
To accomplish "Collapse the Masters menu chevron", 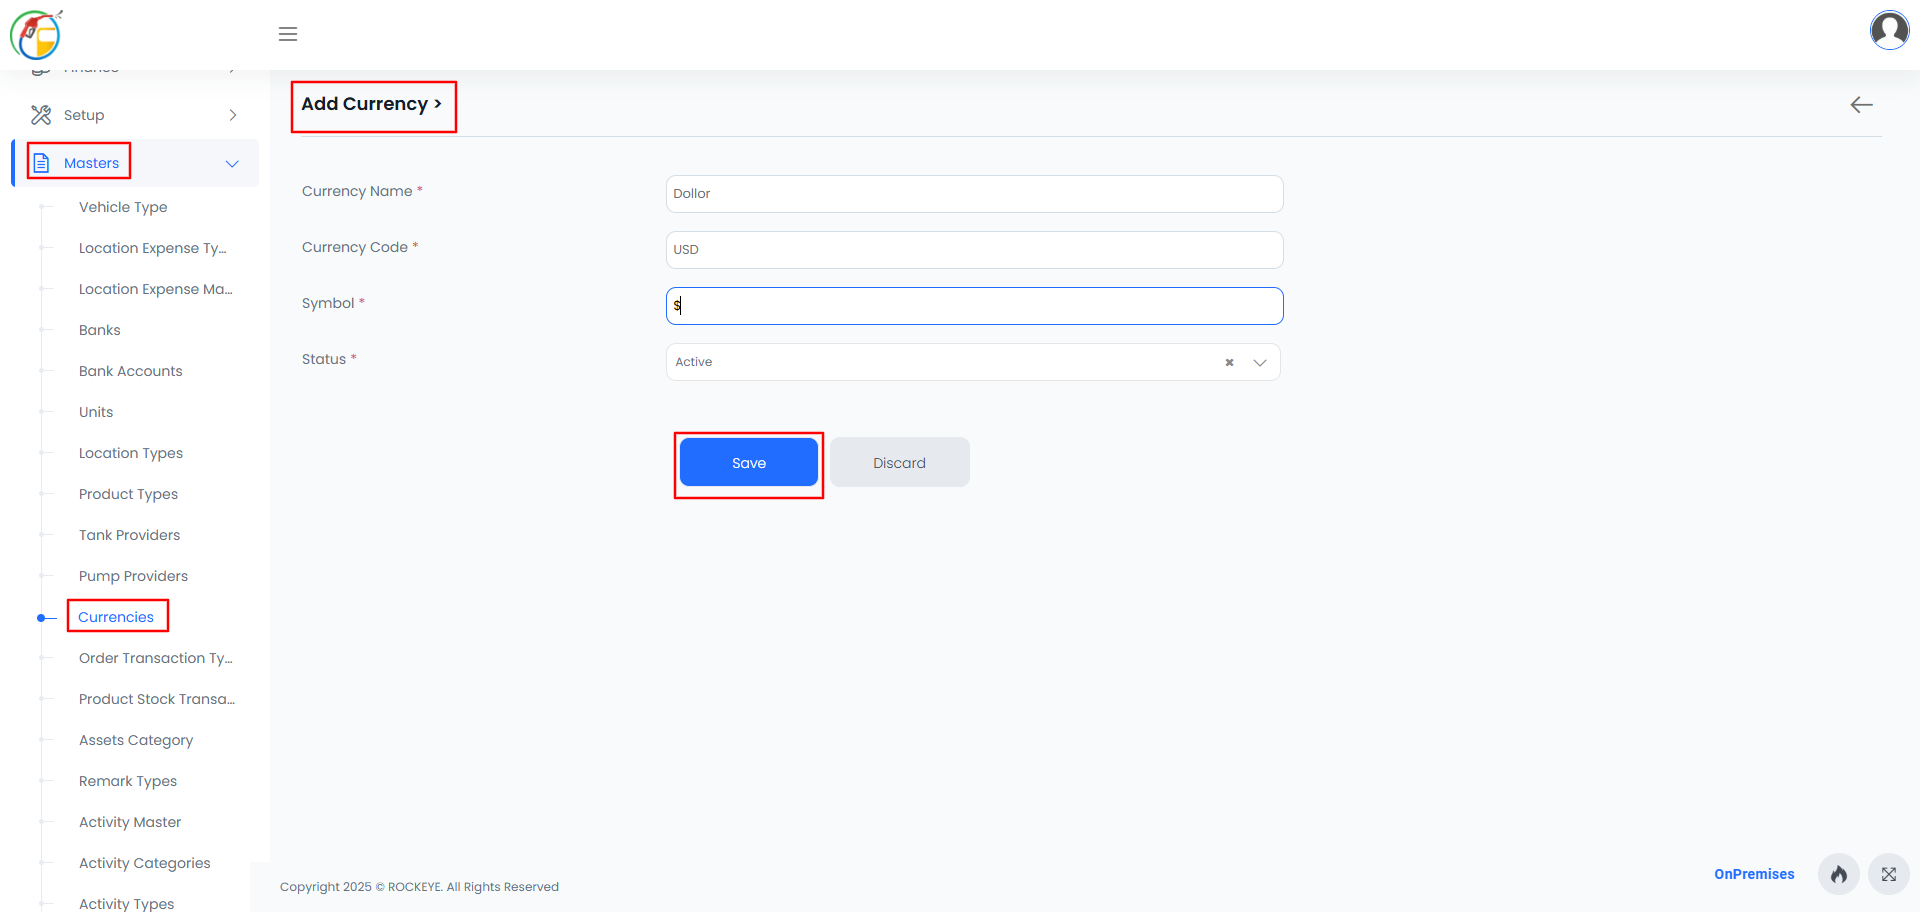I will pyautogui.click(x=232, y=164).
